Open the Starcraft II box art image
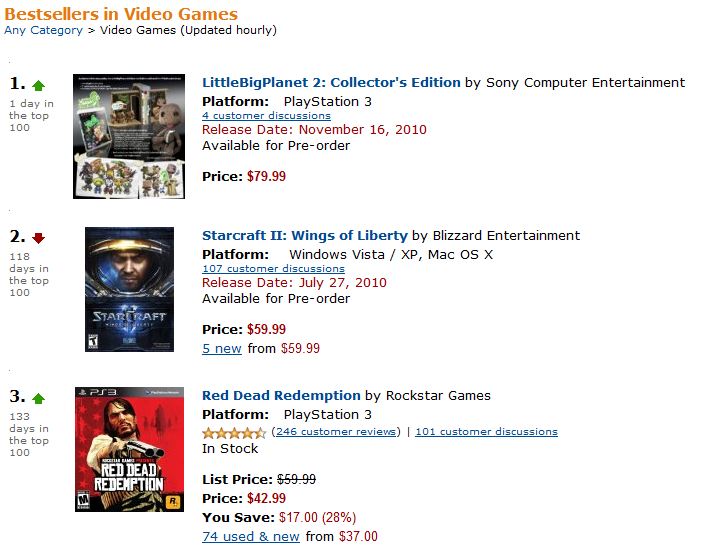Screen dimensions: 705x550 pos(129,289)
